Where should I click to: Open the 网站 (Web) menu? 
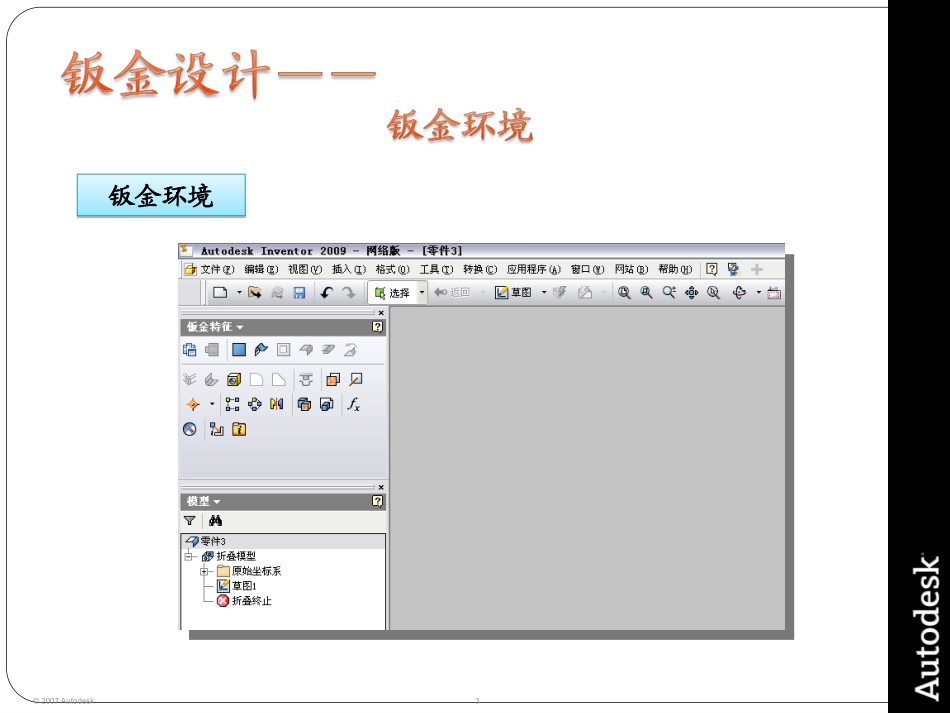631,269
